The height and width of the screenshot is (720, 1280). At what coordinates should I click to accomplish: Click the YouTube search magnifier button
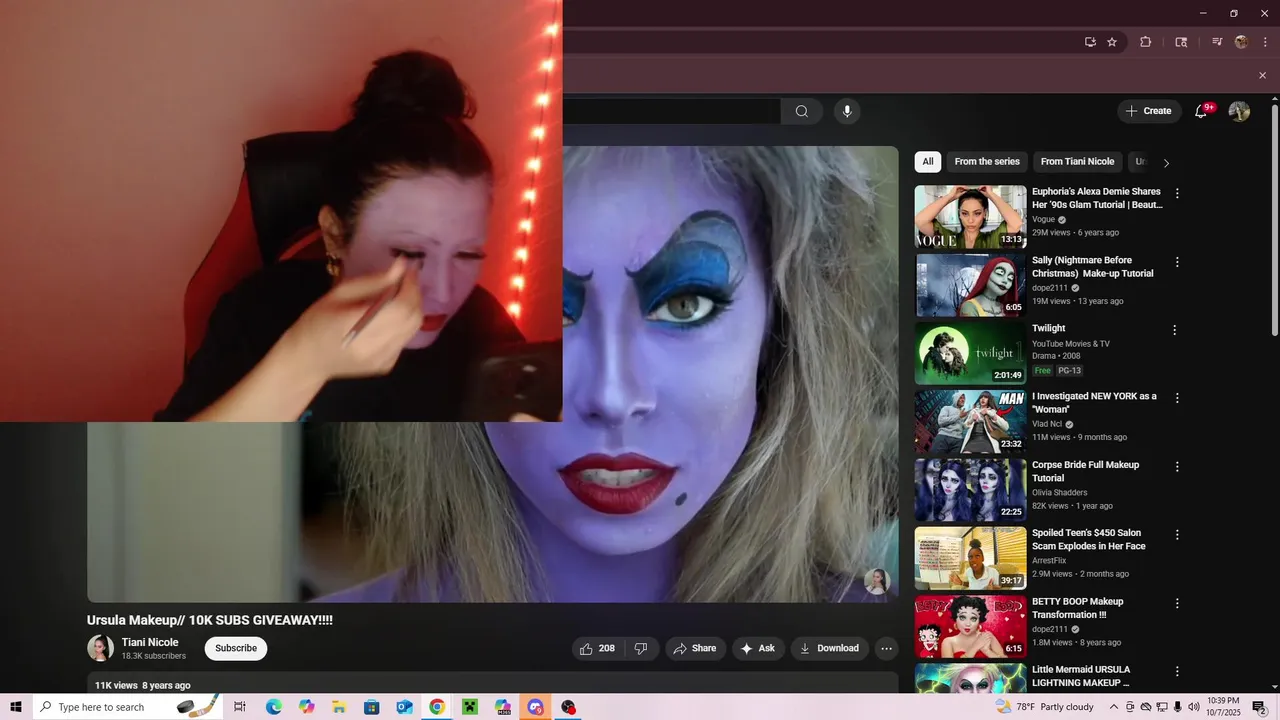tap(801, 111)
